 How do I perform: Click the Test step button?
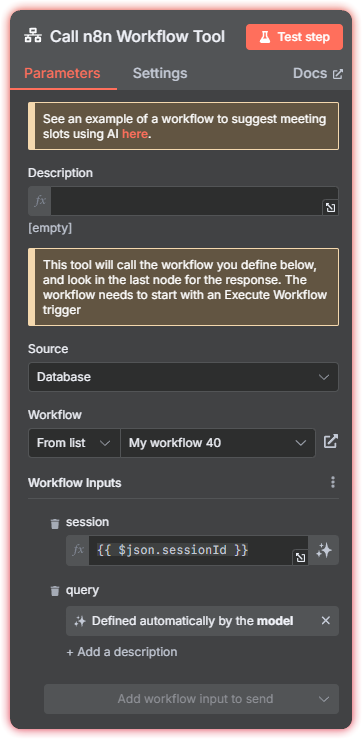pyautogui.click(x=295, y=37)
